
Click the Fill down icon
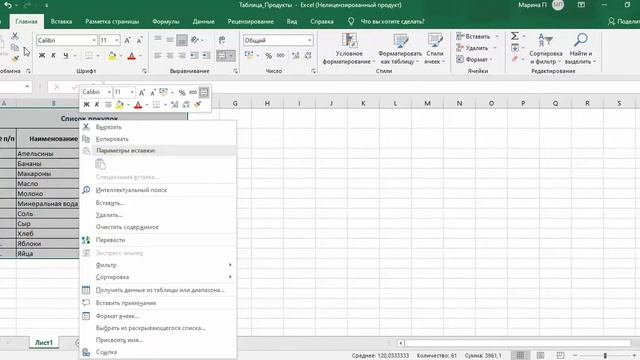click(515, 47)
